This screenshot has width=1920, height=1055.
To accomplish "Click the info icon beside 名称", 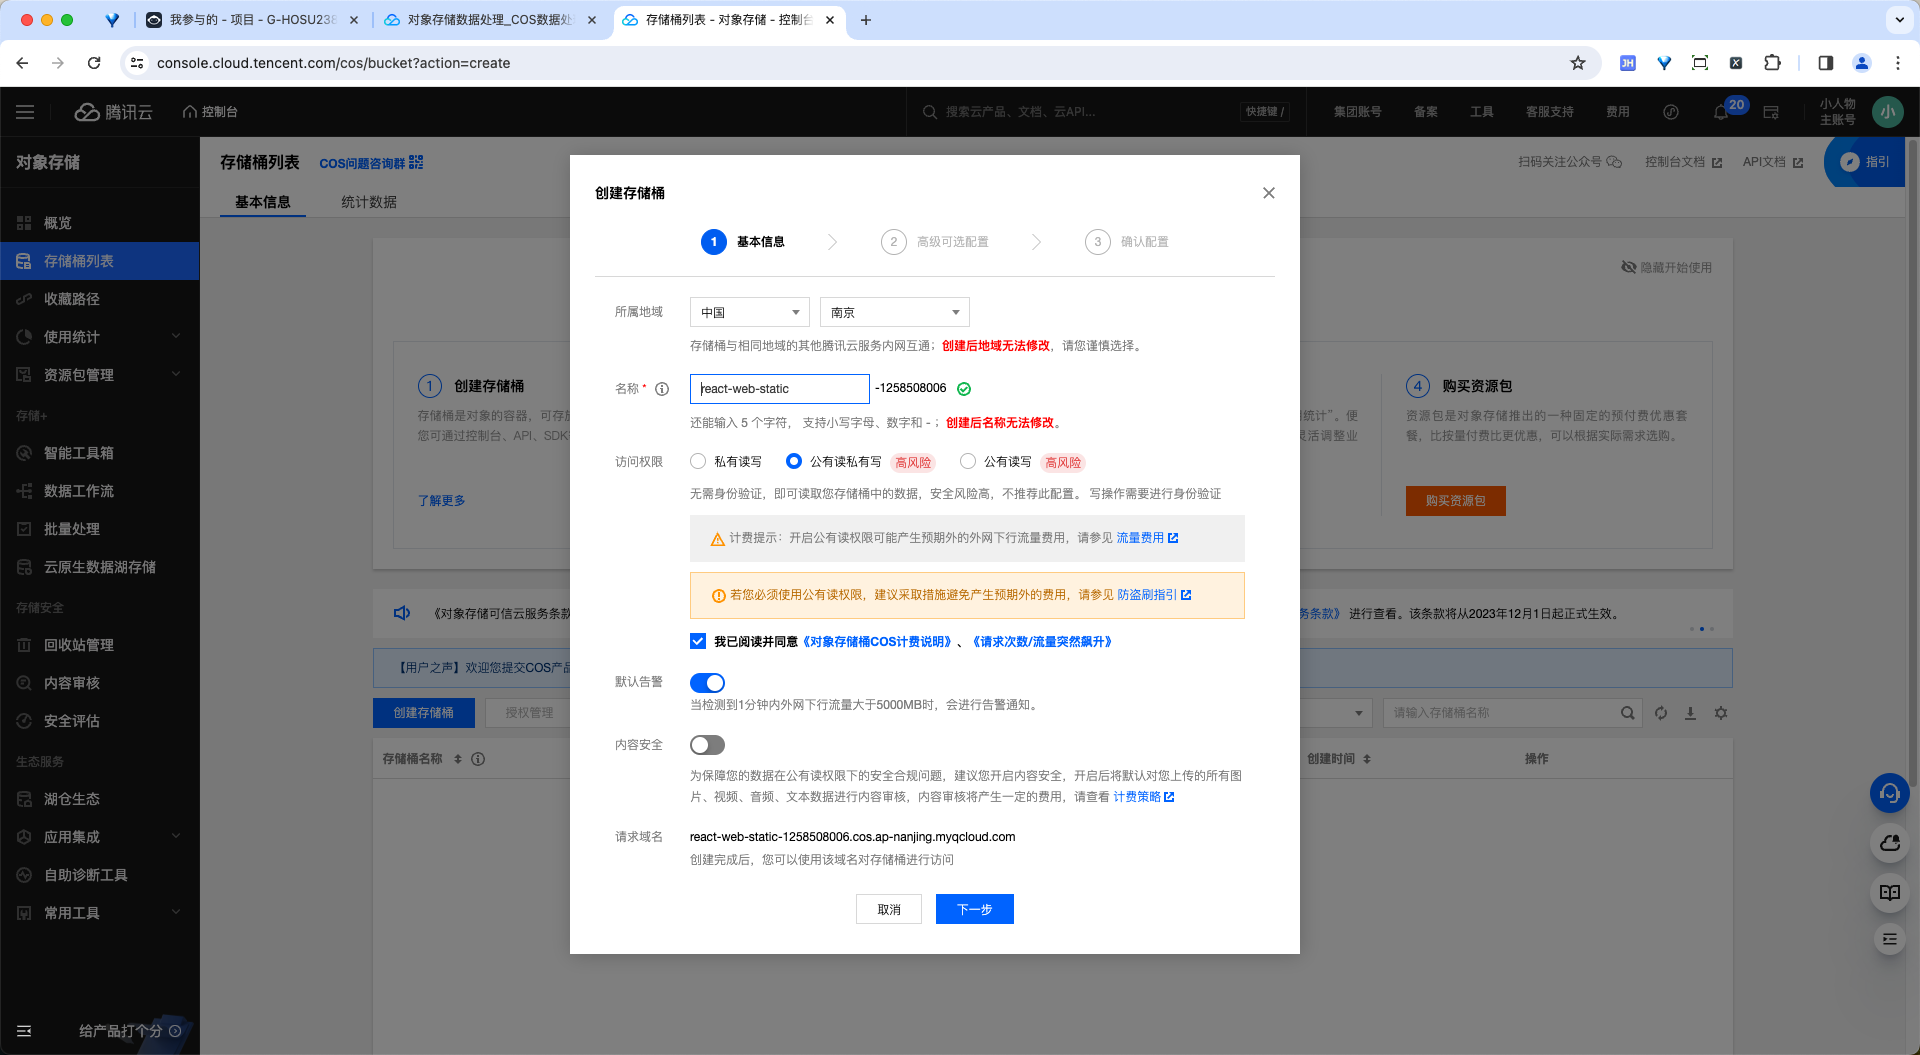I will click(x=662, y=389).
